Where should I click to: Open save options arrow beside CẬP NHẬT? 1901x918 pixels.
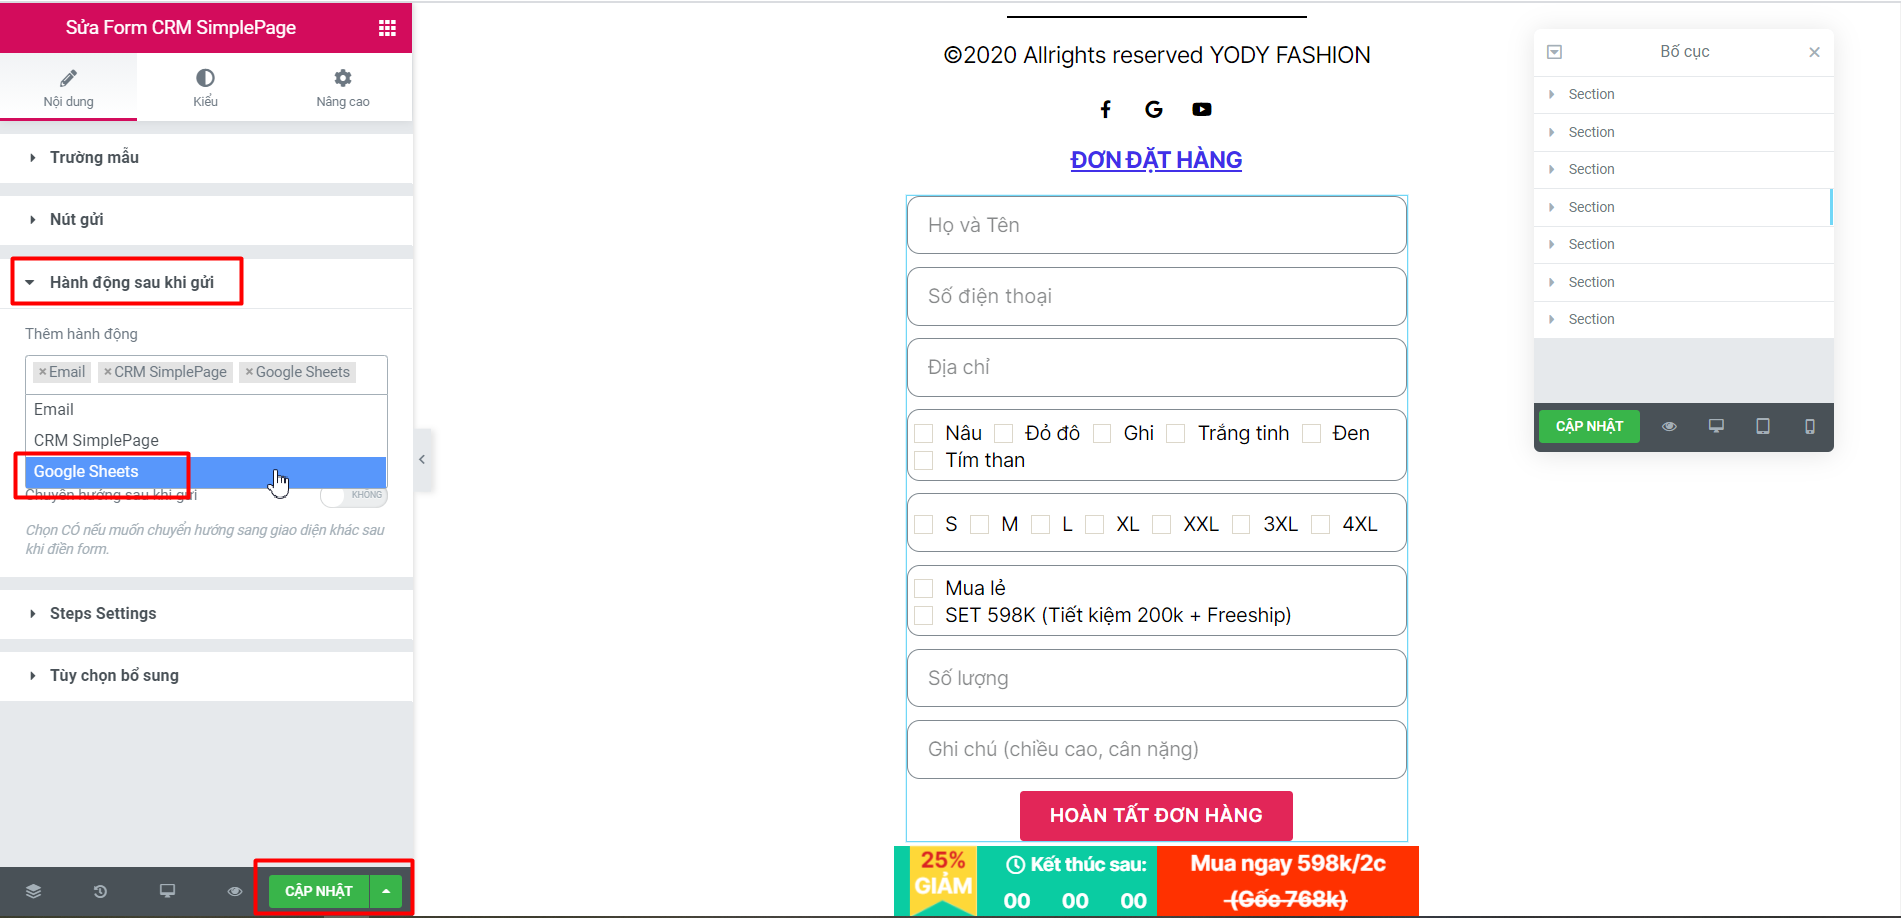386,891
